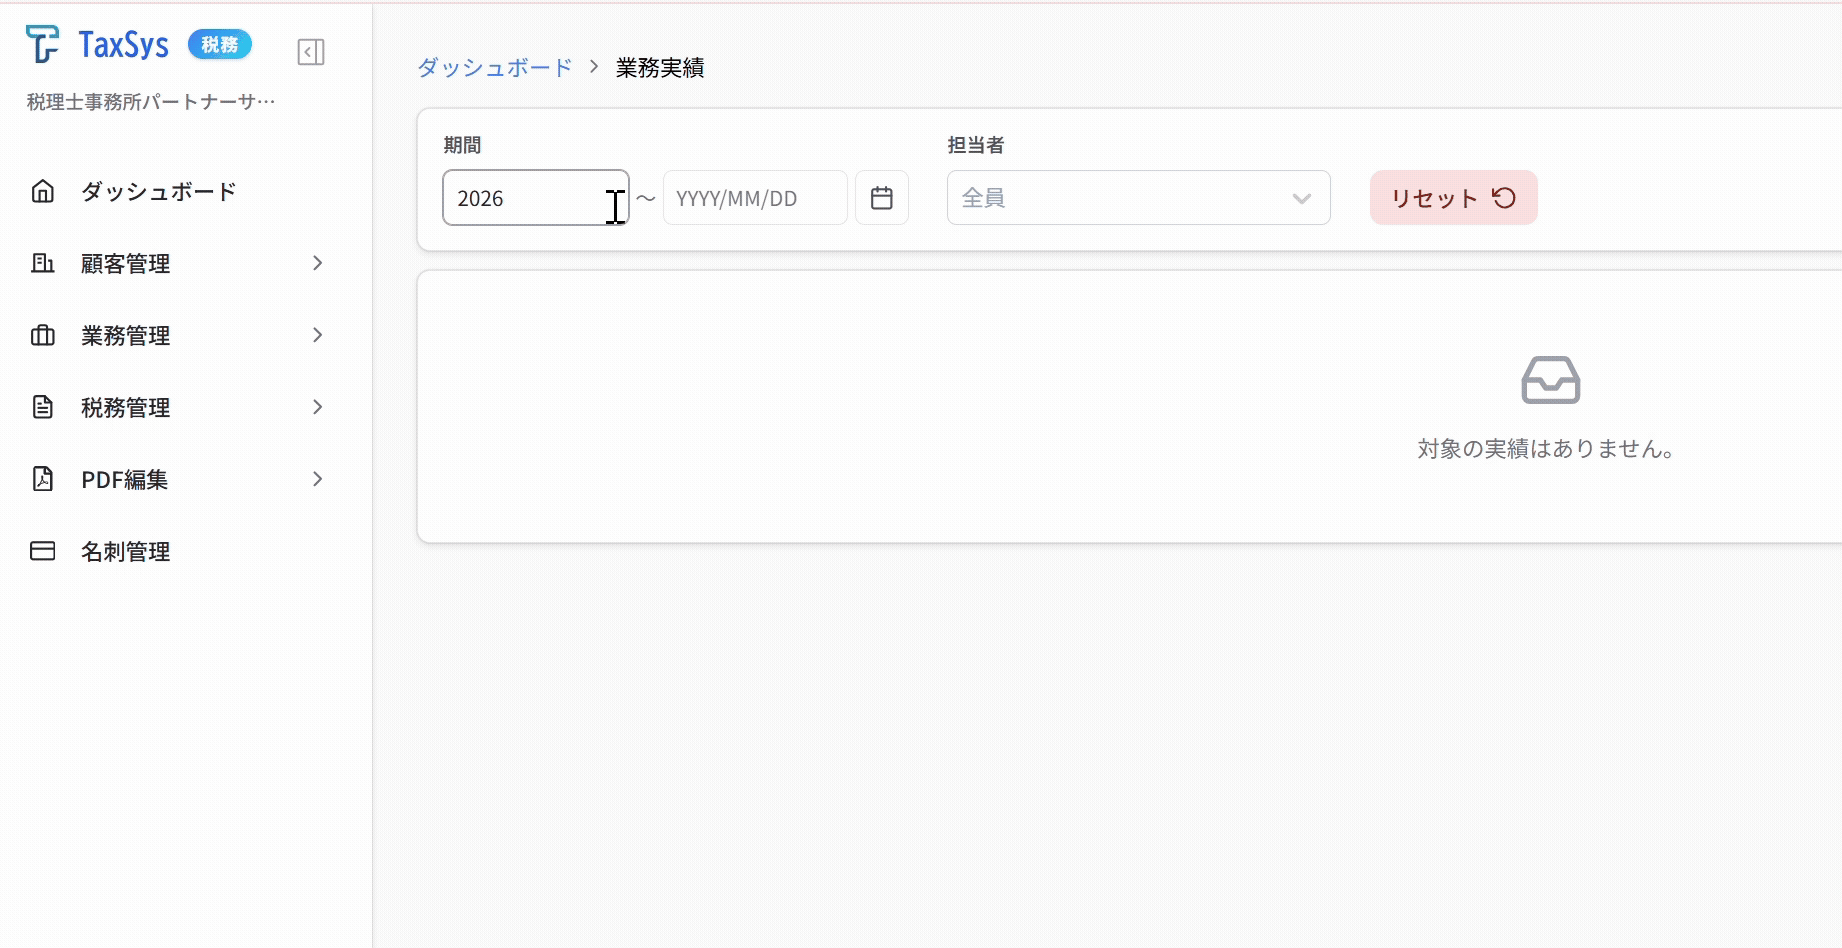Expand the 業務管理 submenu chevron
This screenshot has width=1842, height=948.
(317, 335)
